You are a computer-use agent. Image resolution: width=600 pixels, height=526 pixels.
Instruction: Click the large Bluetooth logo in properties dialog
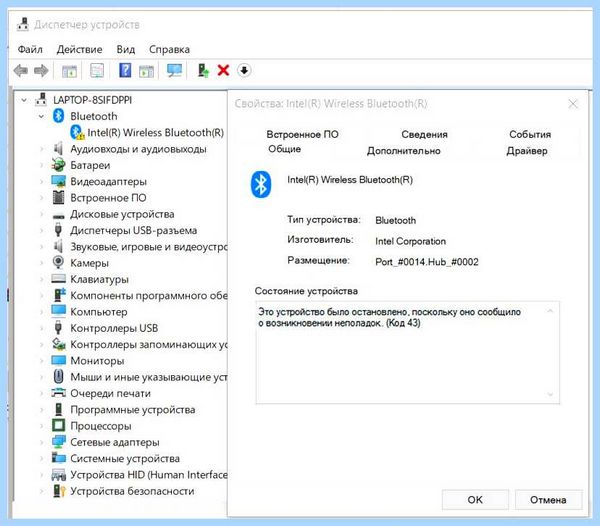[261, 184]
